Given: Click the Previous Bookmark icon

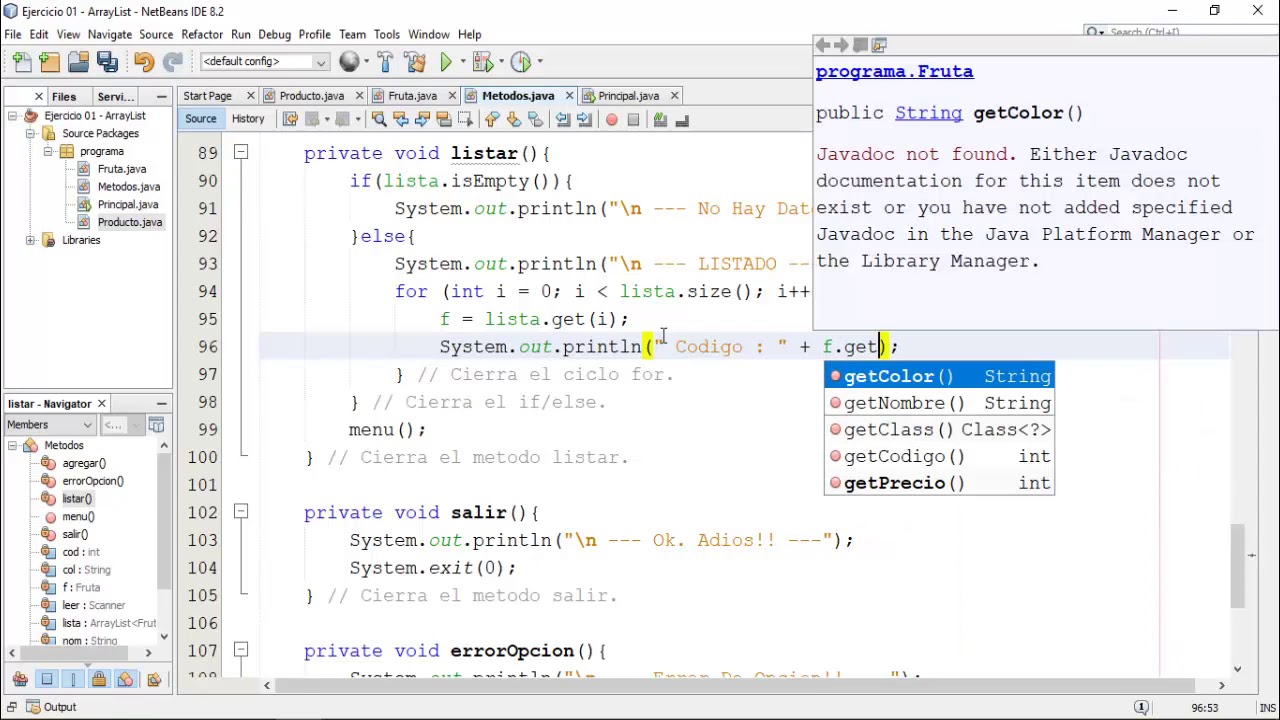Looking at the screenshot, I should (x=492, y=120).
